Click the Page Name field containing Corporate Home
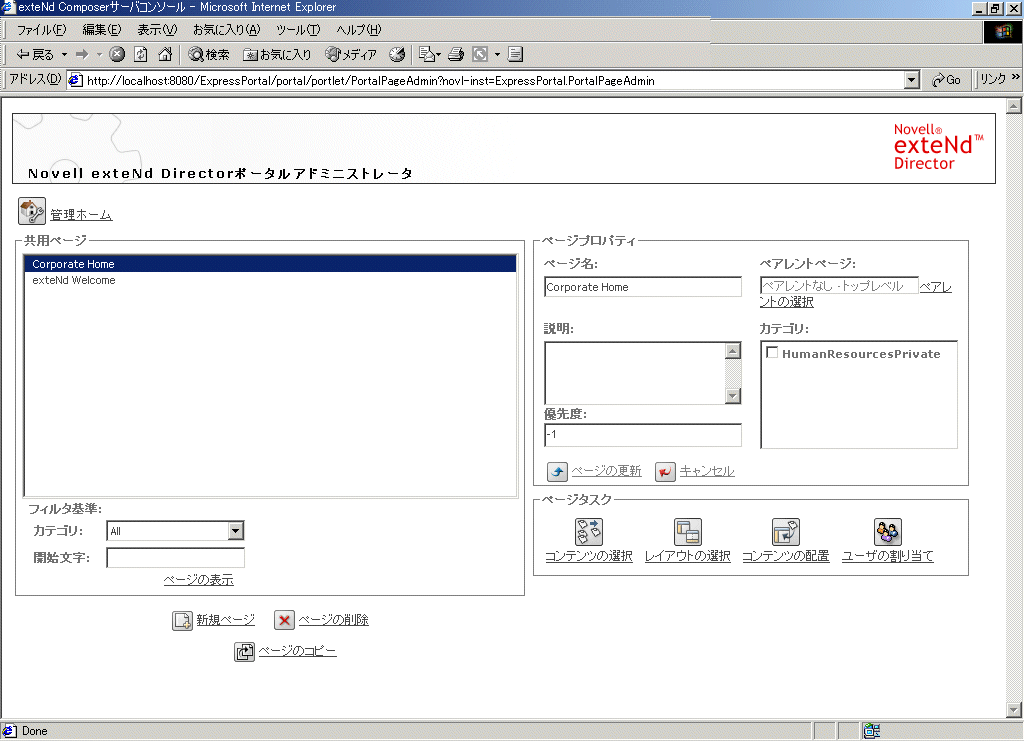 [643, 287]
